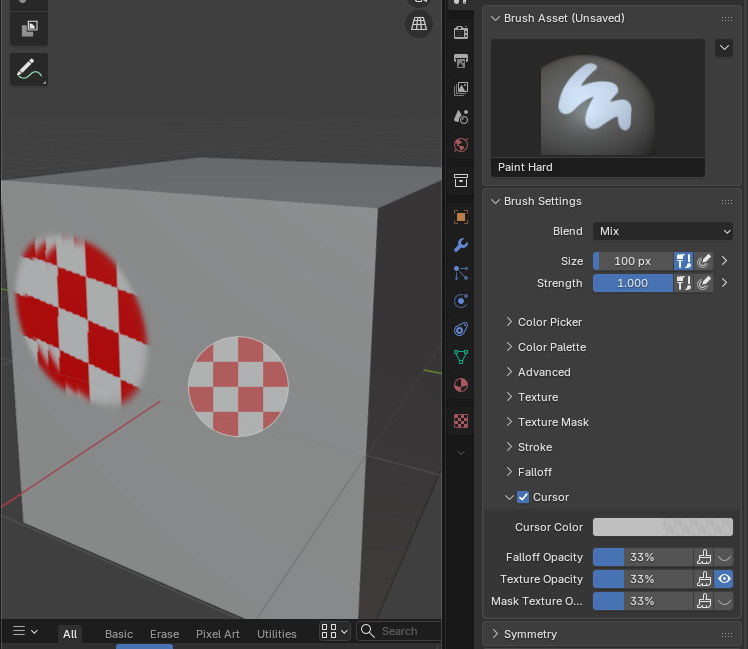The width and height of the screenshot is (748, 649).
Task: Expand Strength extra options arrow
Action: coord(724,283)
